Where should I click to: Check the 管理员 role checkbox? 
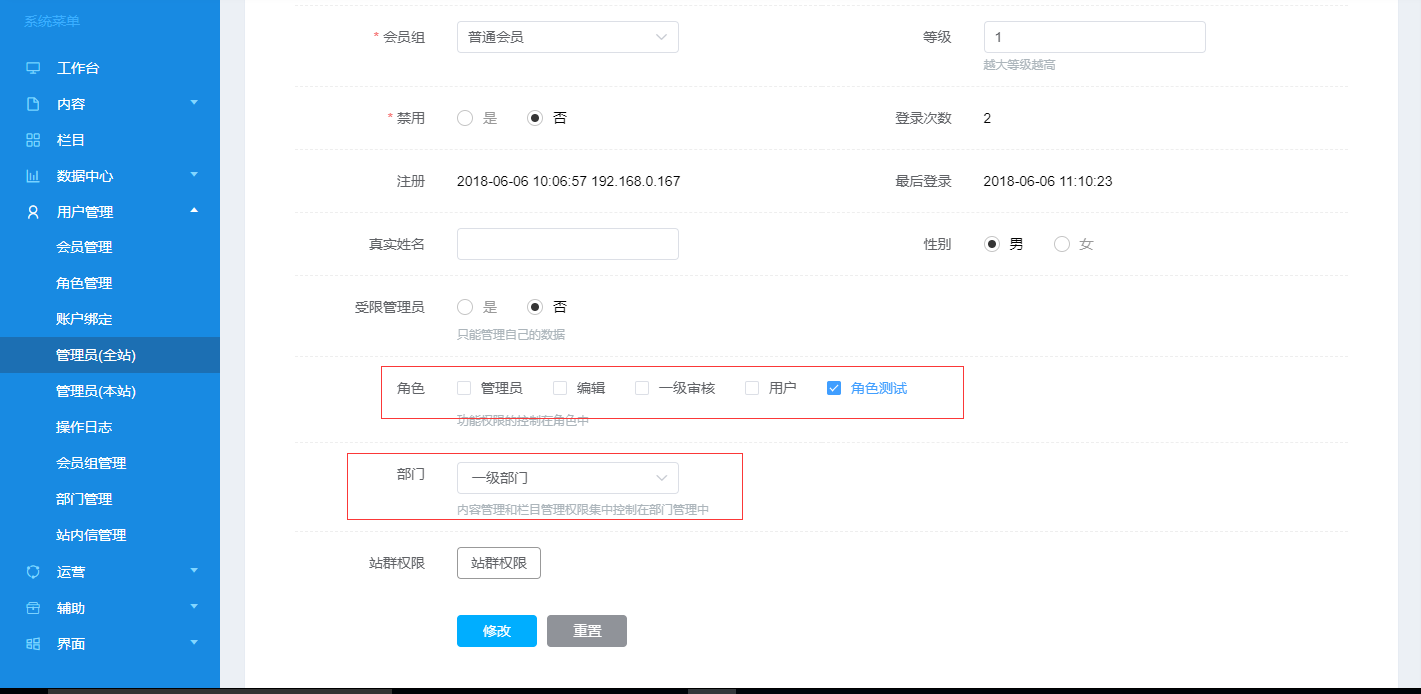[464, 388]
